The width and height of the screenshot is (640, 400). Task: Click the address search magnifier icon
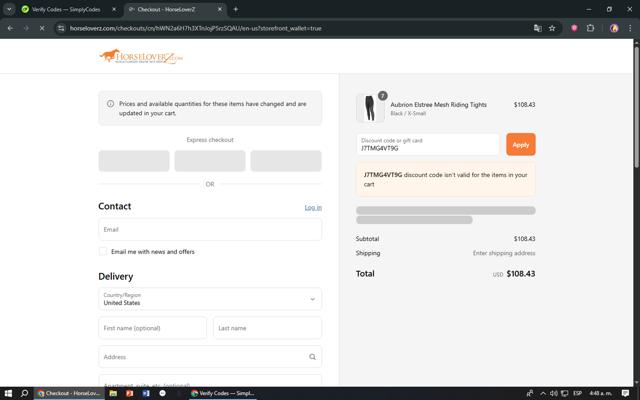(x=312, y=357)
